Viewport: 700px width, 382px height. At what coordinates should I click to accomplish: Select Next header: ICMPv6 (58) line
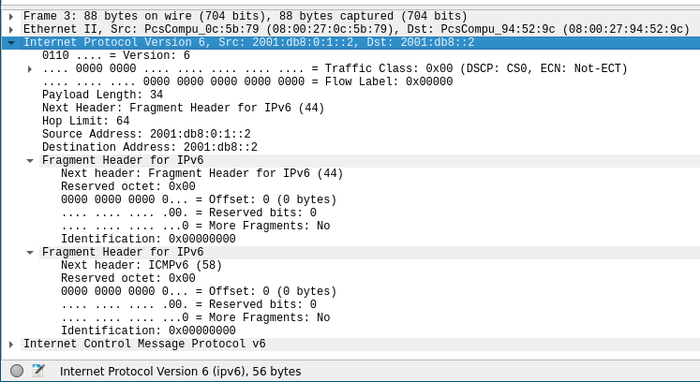pyautogui.click(x=142, y=266)
